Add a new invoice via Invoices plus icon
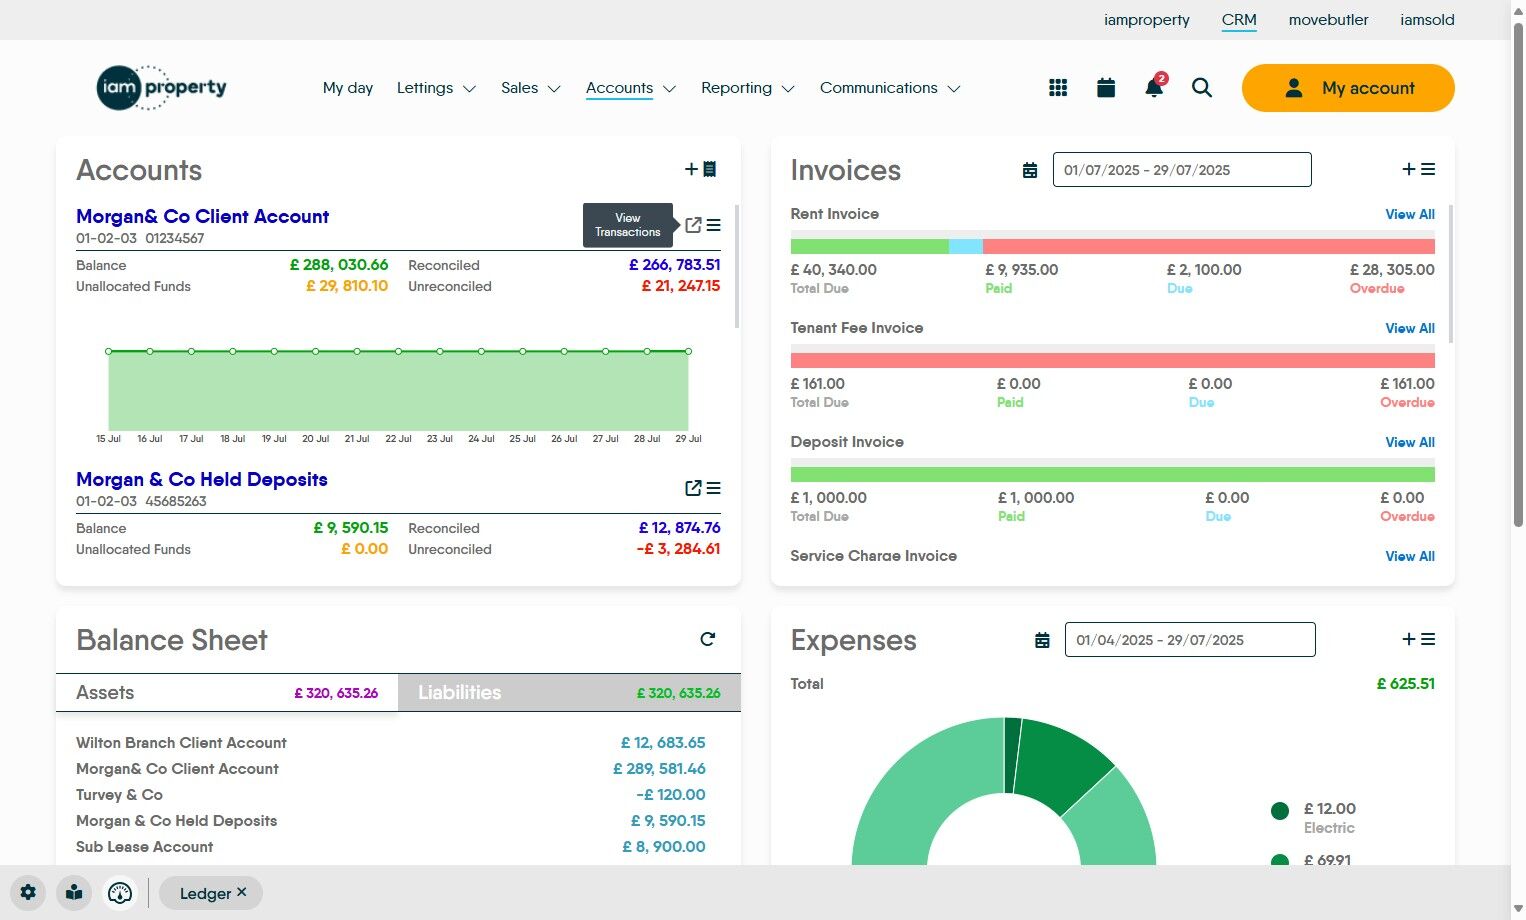The height and width of the screenshot is (920, 1526). 1408,170
